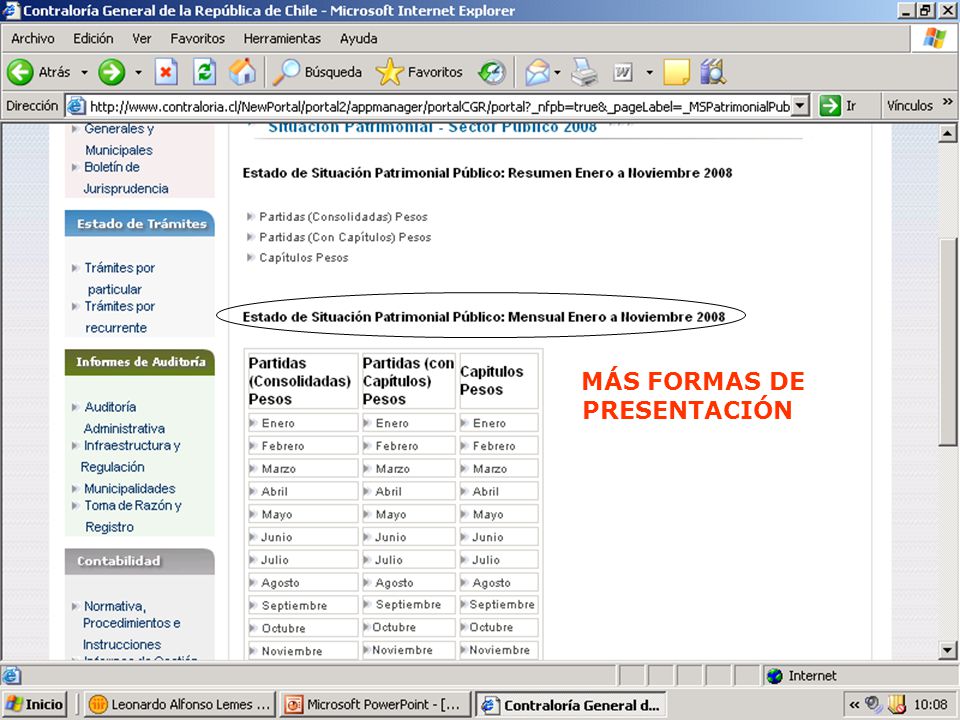Image resolution: width=960 pixels, height=720 pixels.
Task: Open the edit button dropdown arrow
Action: click(649, 72)
